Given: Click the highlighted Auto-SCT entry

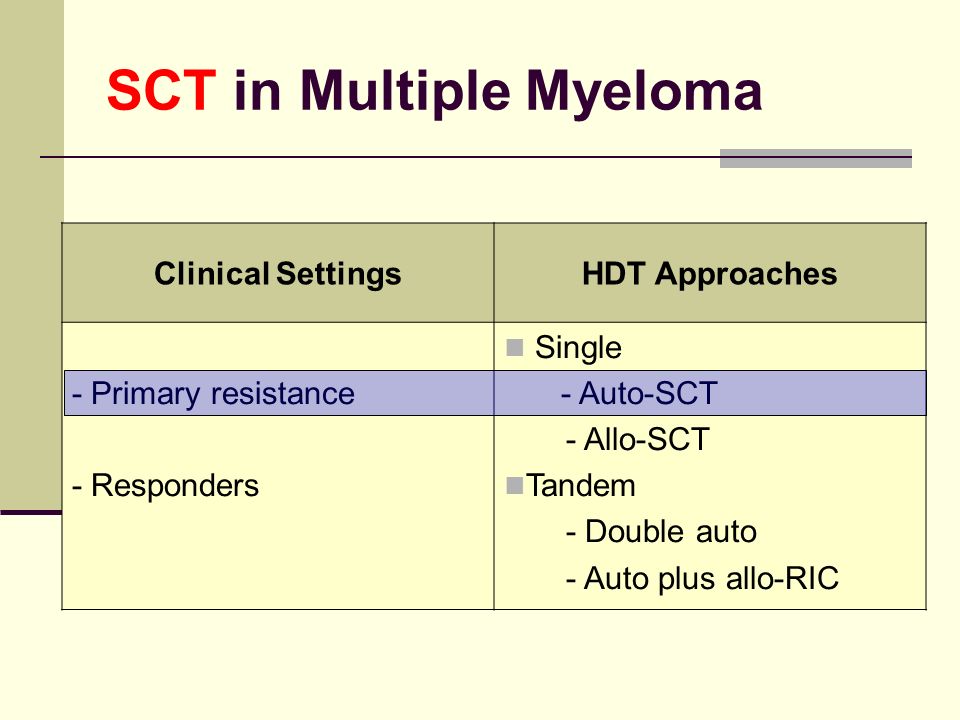Looking at the screenshot, I should click(x=639, y=393).
